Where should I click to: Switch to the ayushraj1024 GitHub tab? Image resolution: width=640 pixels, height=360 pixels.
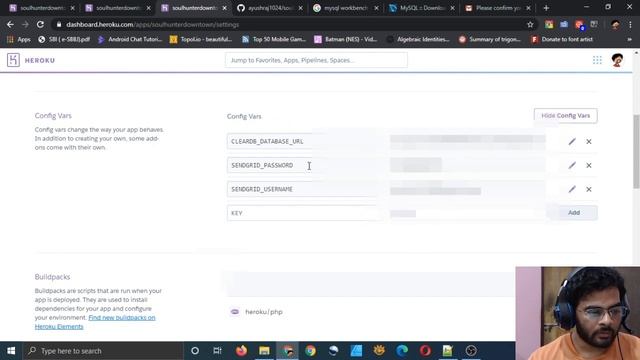(x=270, y=8)
